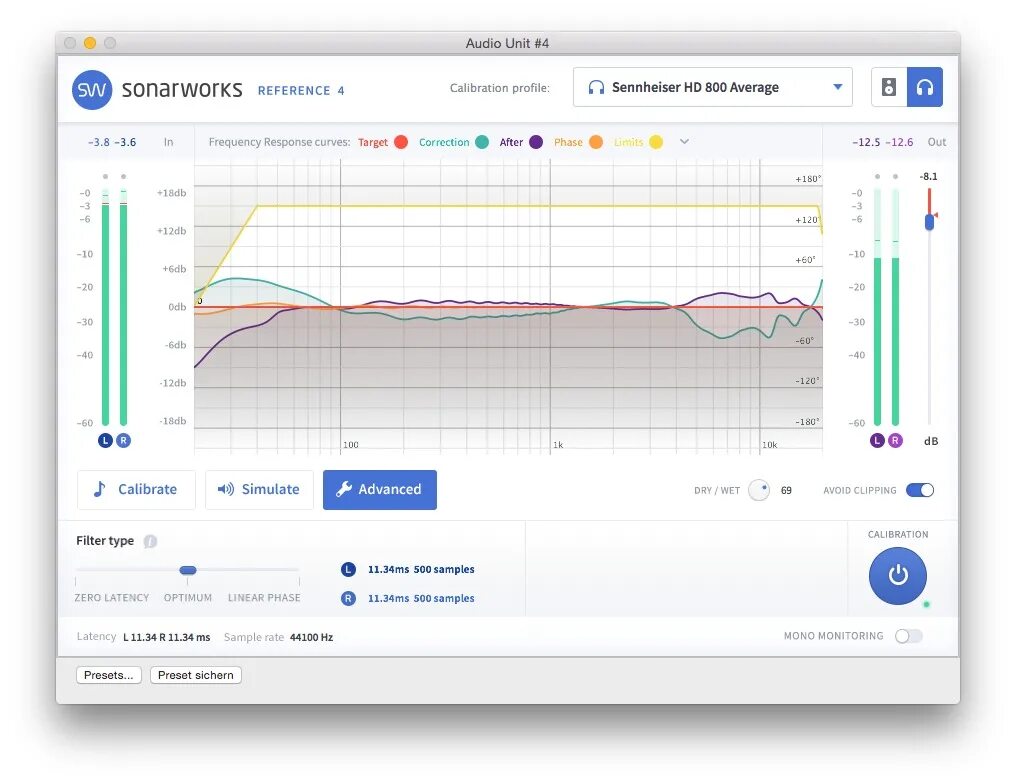Select Linear Phase filter type

264,597
